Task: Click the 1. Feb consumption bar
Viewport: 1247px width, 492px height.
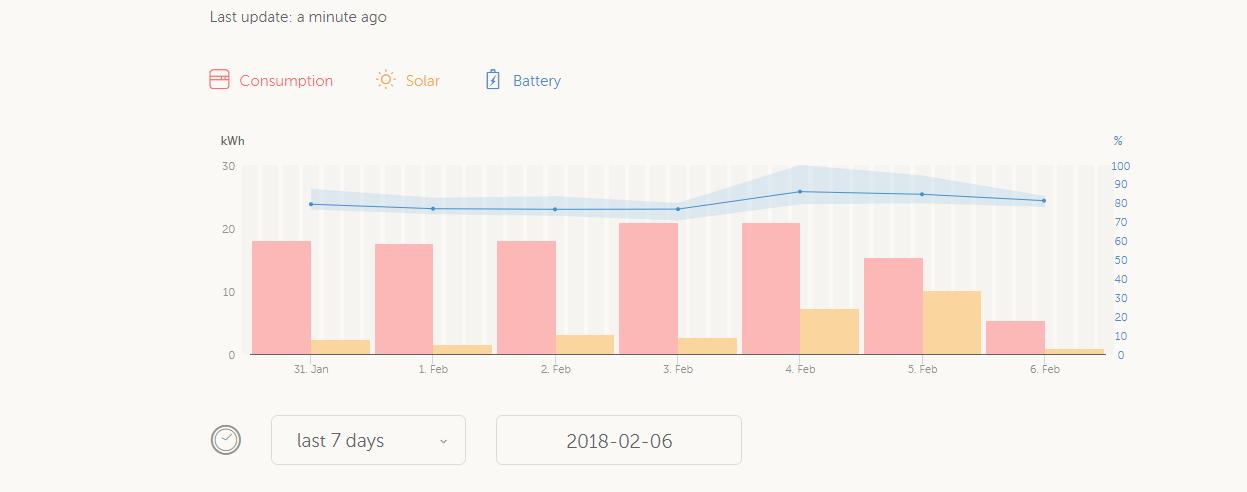Action: point(404,299)
